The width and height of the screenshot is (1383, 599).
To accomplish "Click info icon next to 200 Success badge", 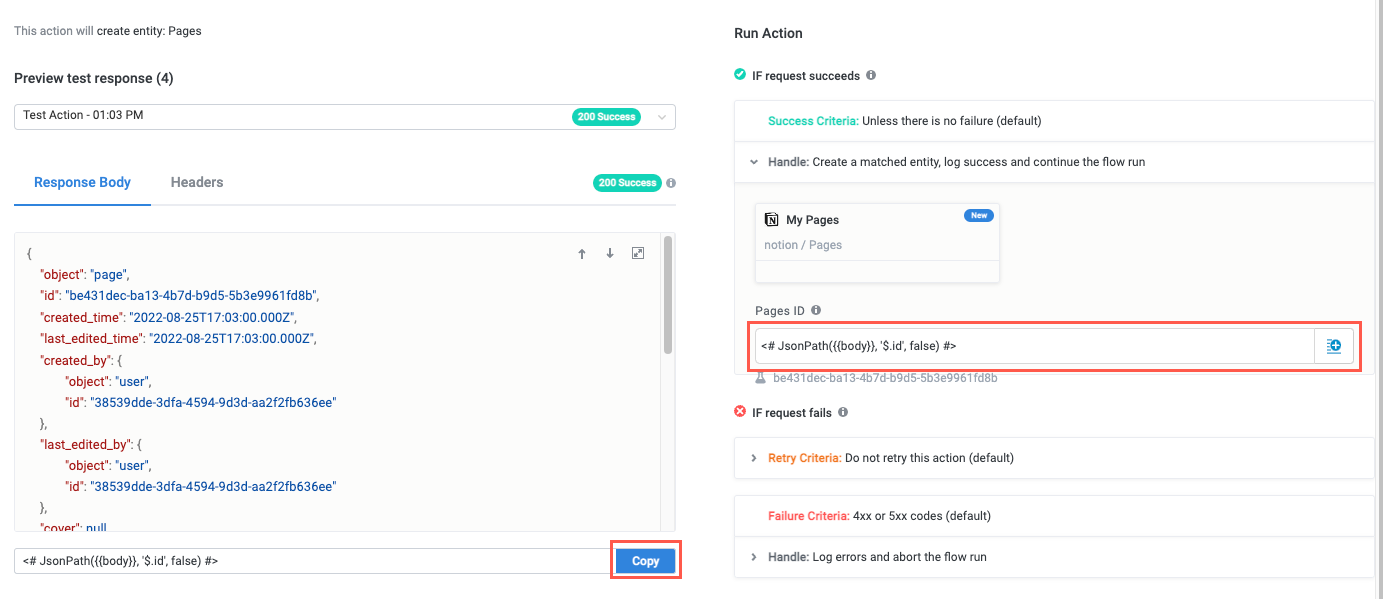I will pos(671,183).
